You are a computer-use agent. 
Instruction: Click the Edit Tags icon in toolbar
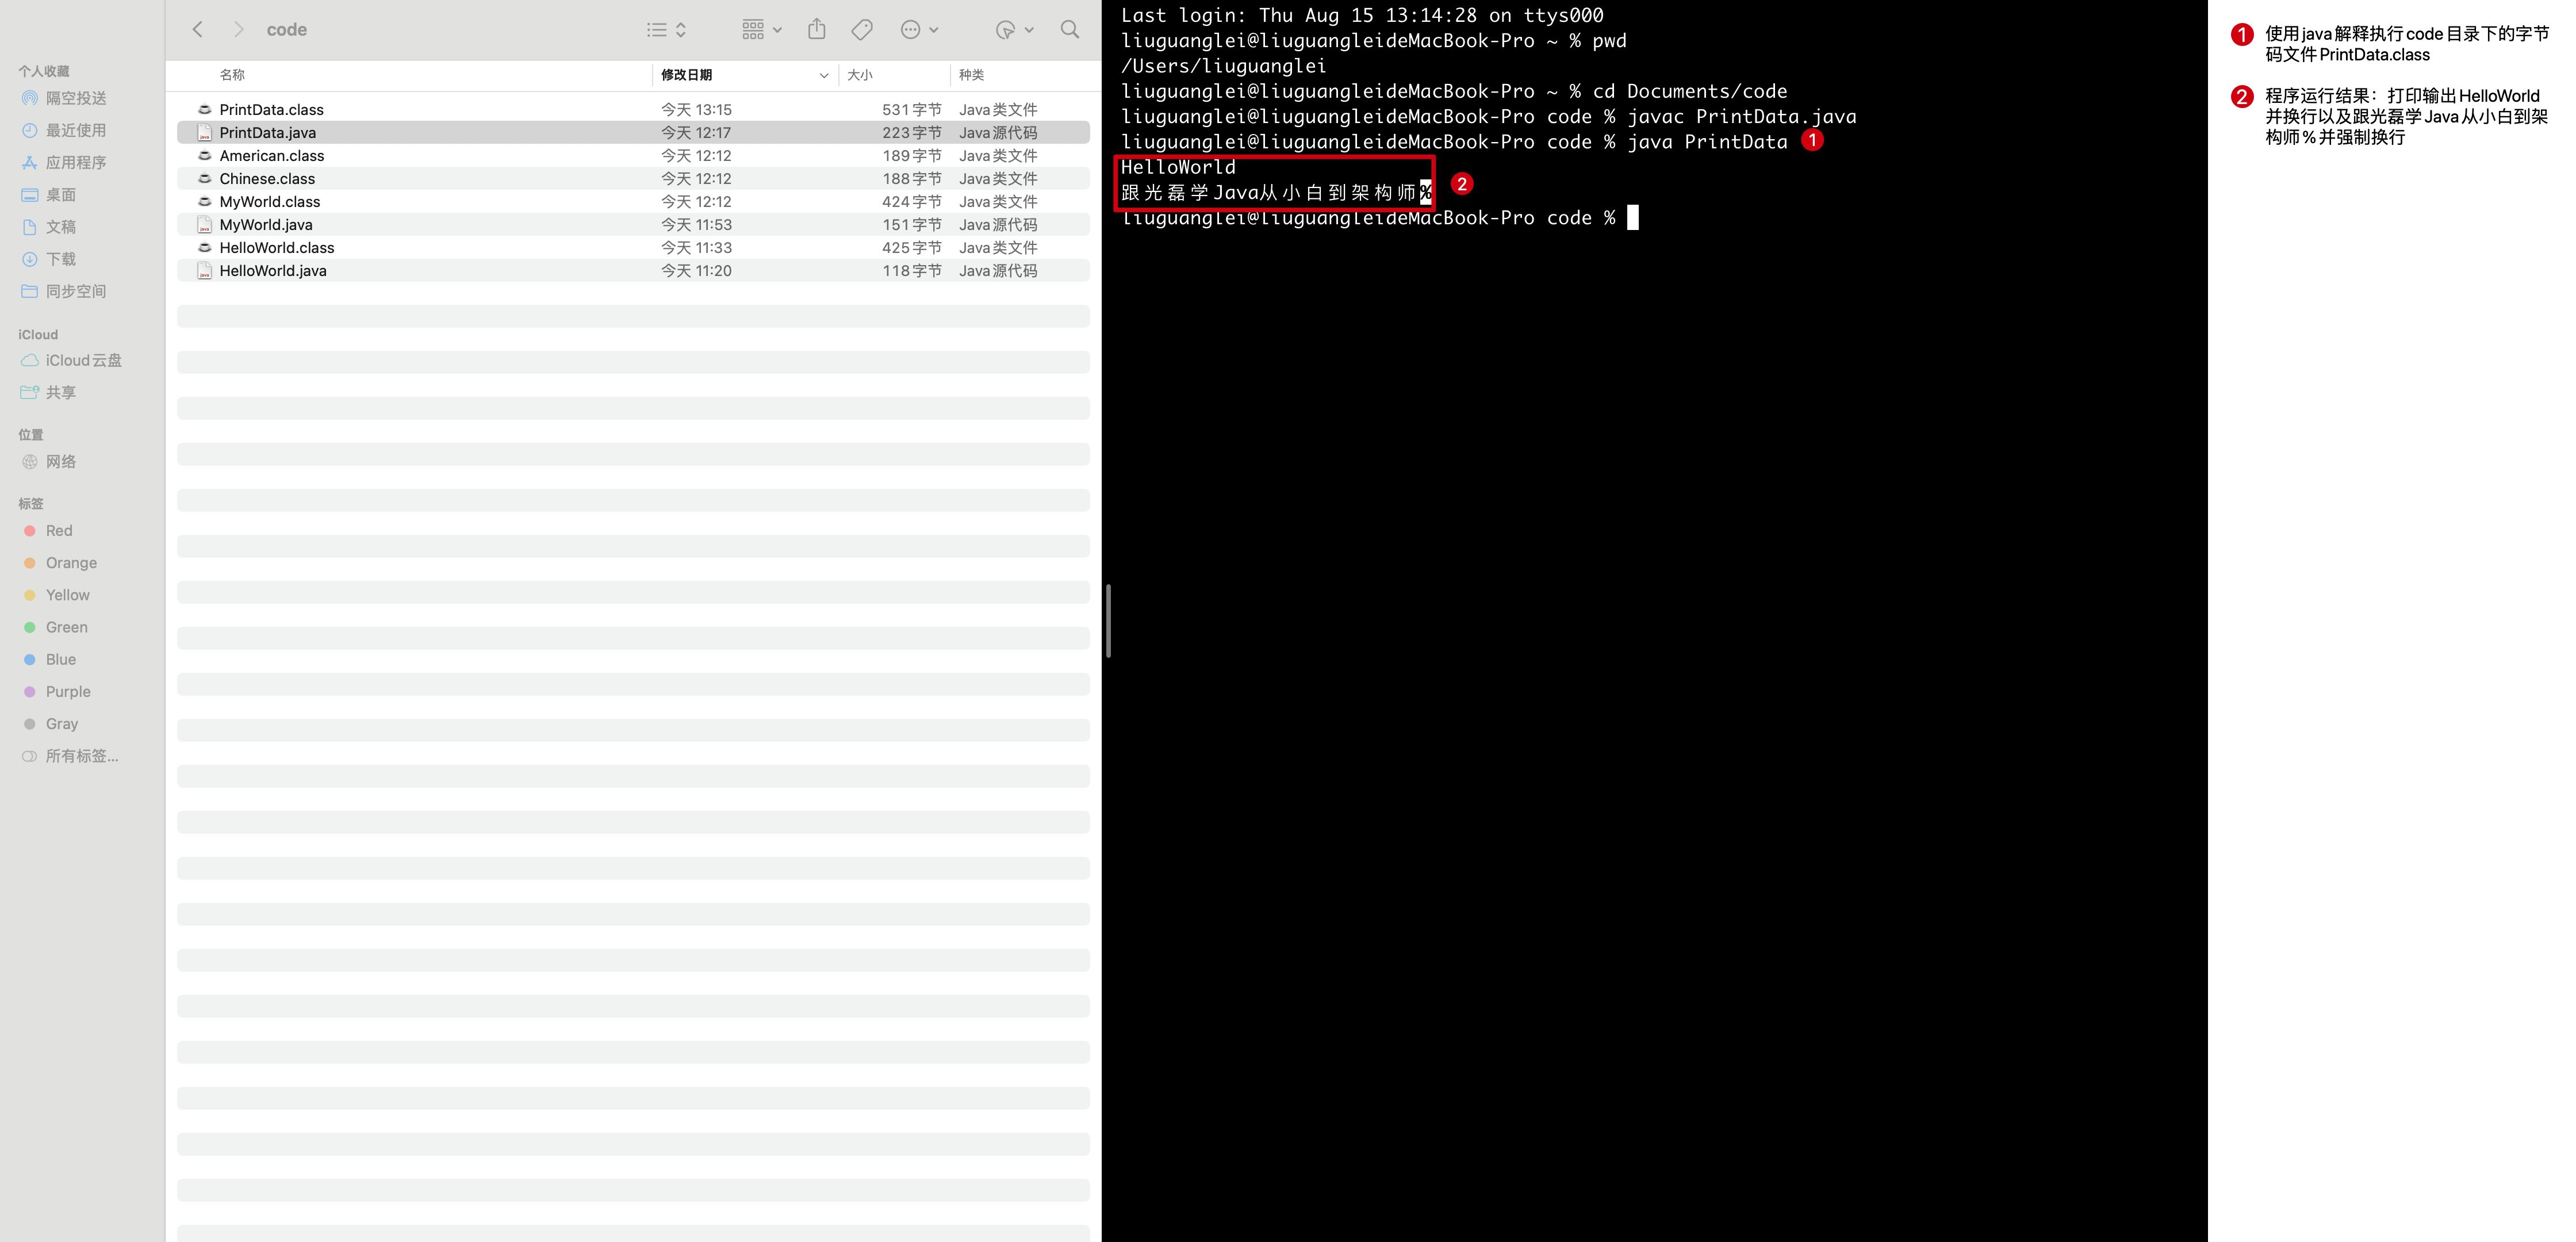[x=862, y=30]
